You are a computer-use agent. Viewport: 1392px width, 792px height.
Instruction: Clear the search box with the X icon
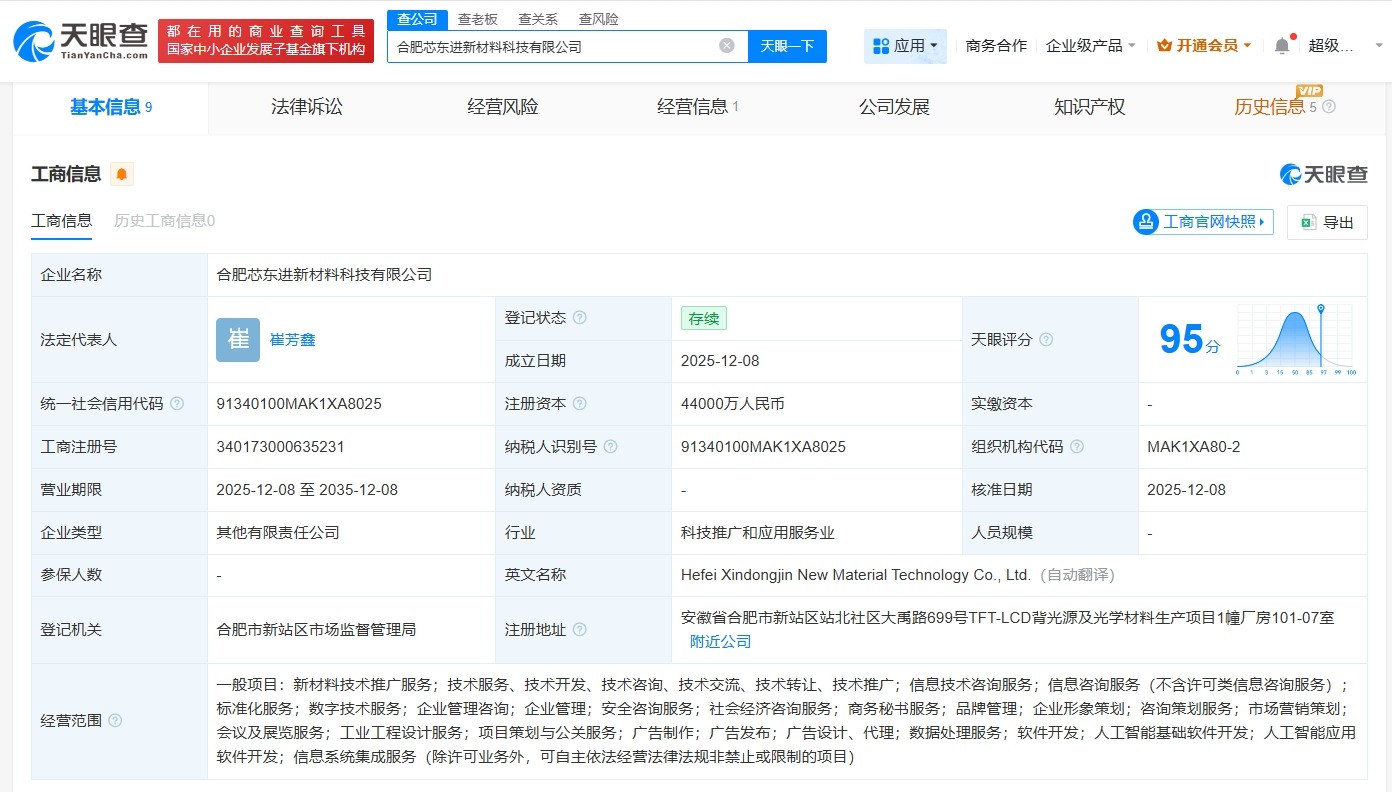(x=727, y=46)
